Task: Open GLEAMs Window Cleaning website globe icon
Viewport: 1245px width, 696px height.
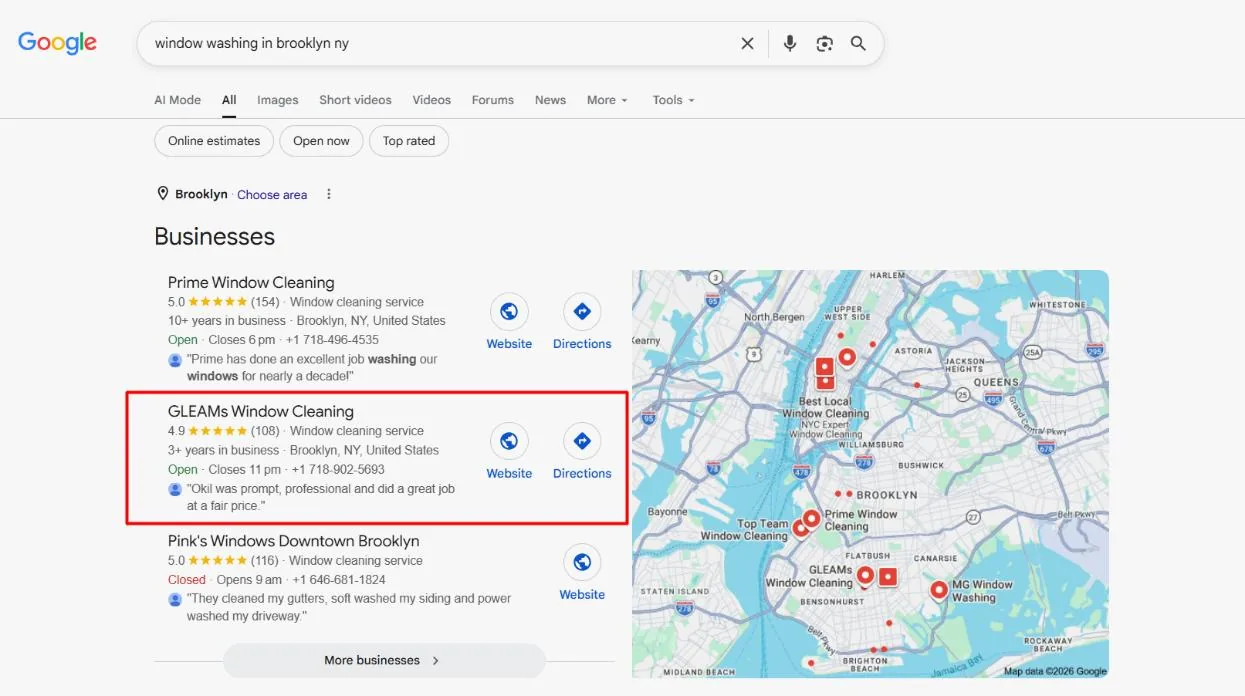Action: 509,441
